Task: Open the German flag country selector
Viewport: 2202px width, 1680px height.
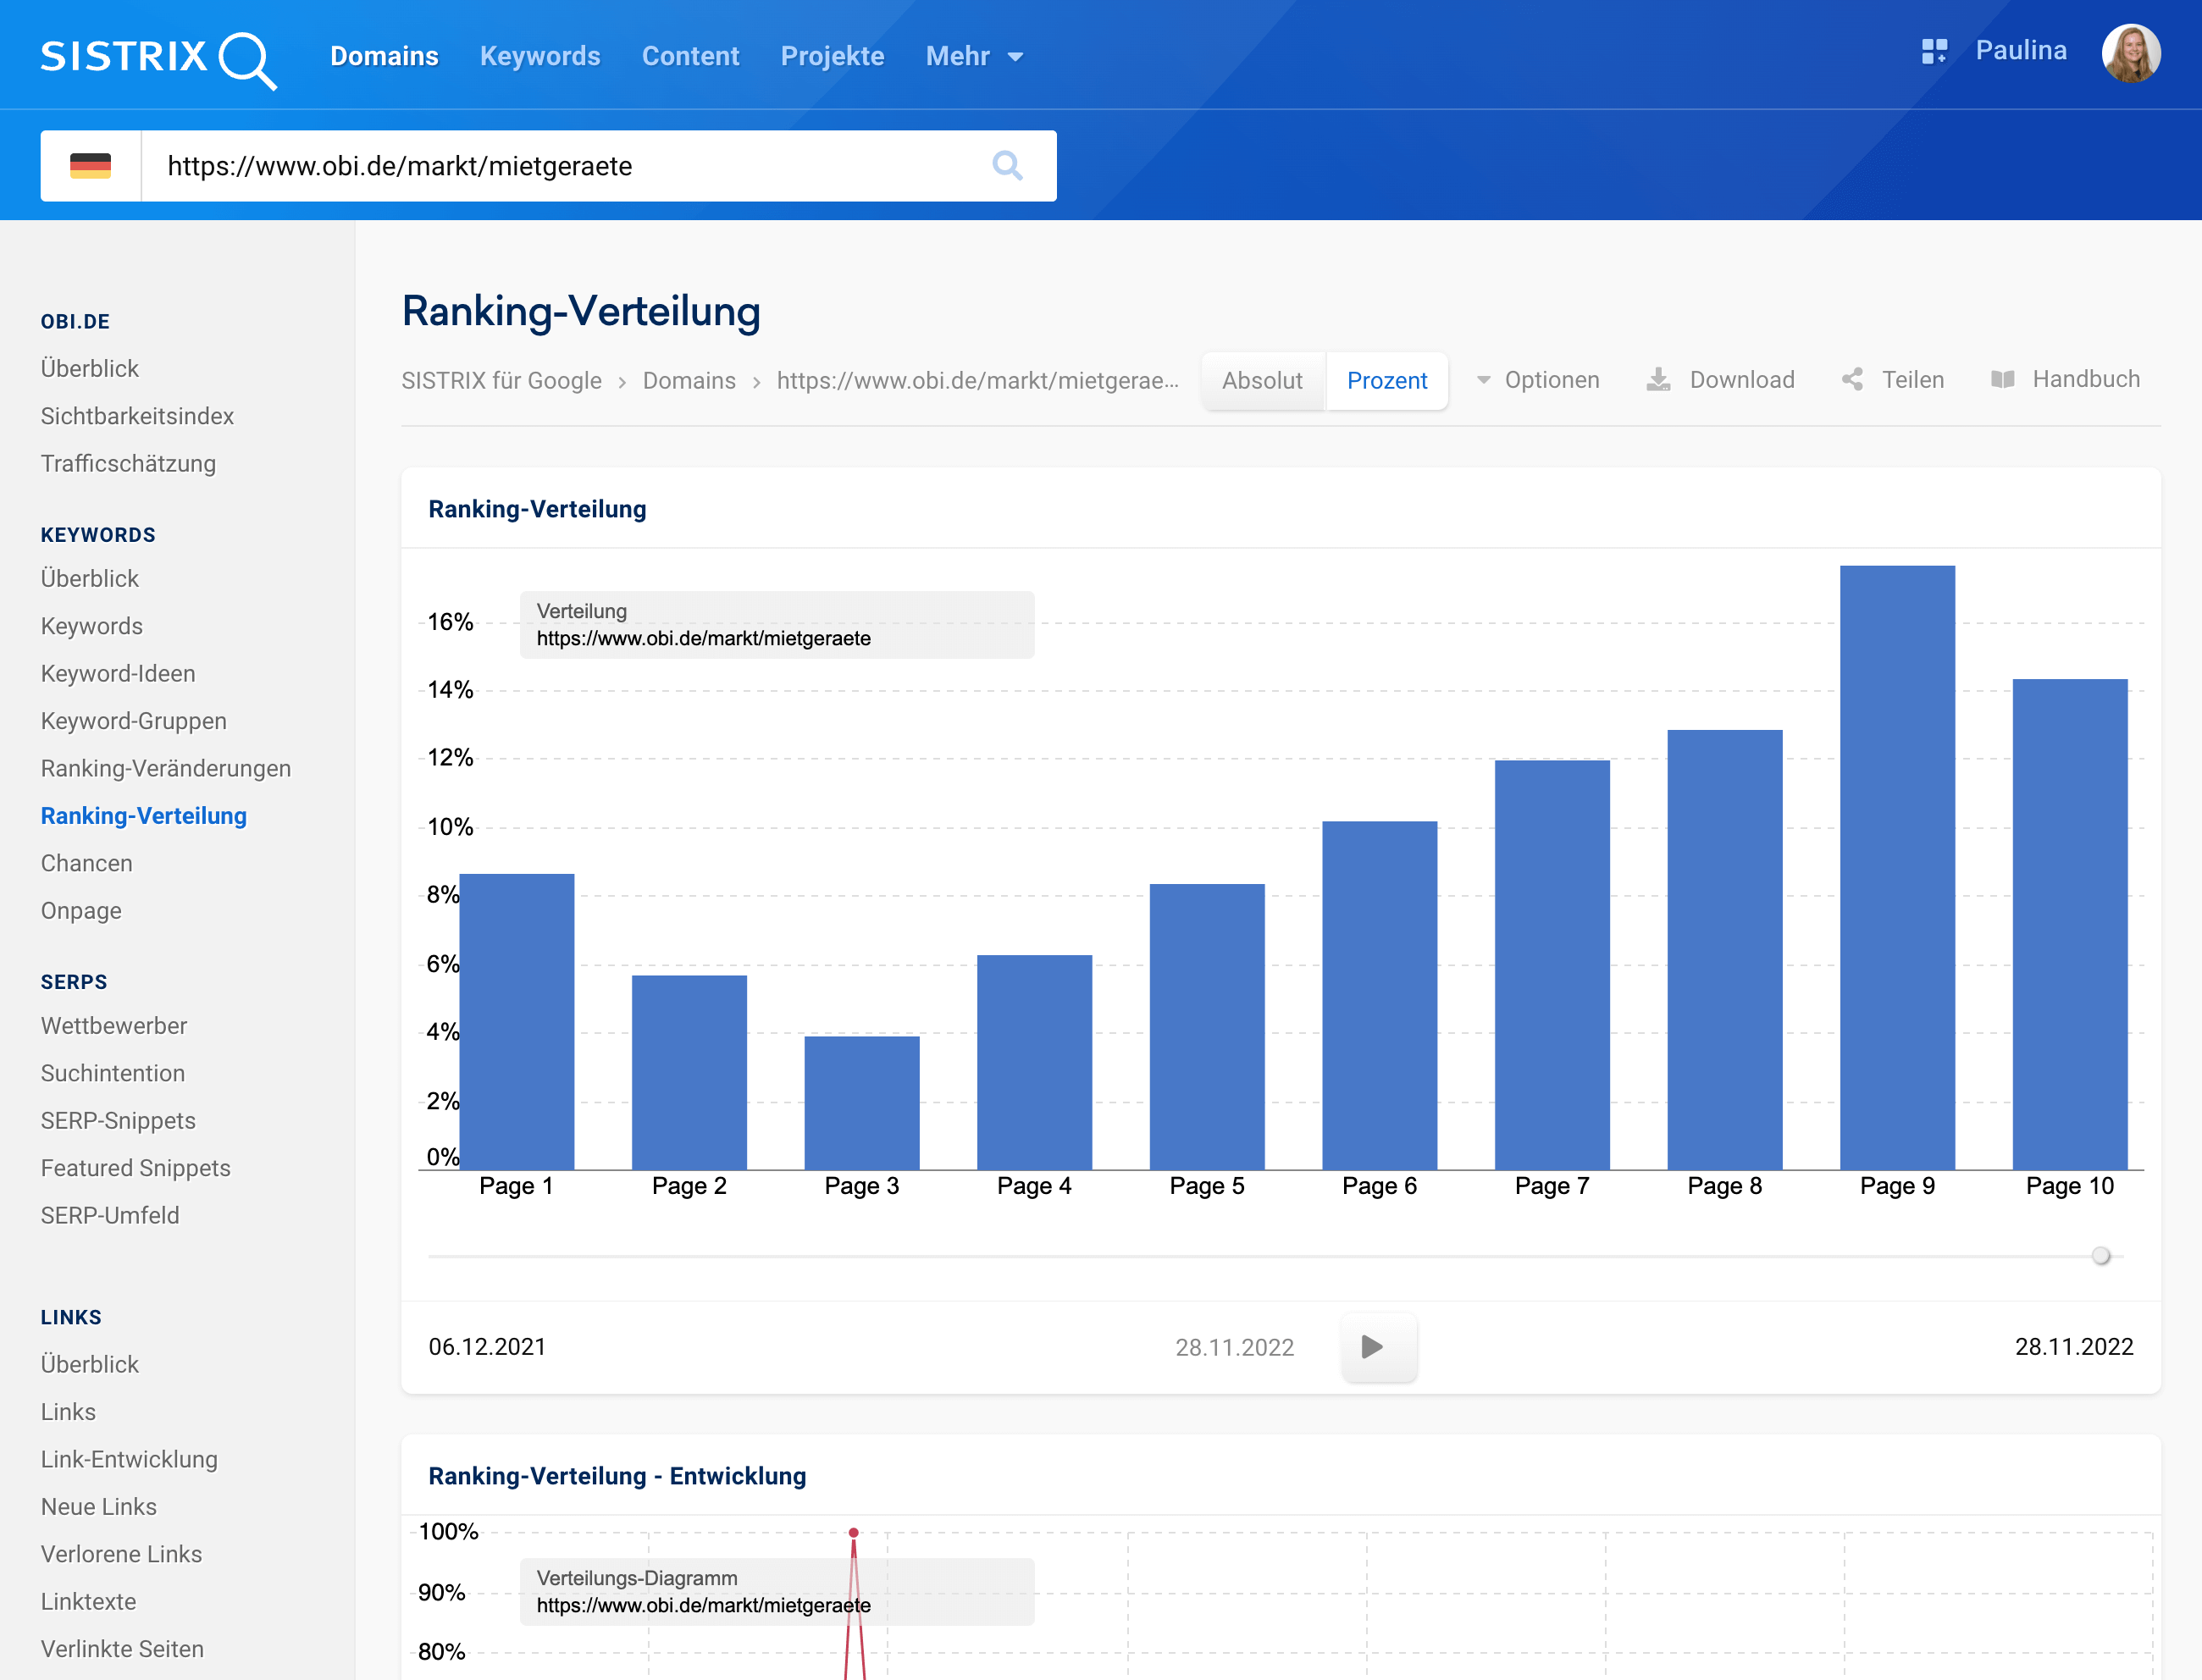Action: (91, 166)
